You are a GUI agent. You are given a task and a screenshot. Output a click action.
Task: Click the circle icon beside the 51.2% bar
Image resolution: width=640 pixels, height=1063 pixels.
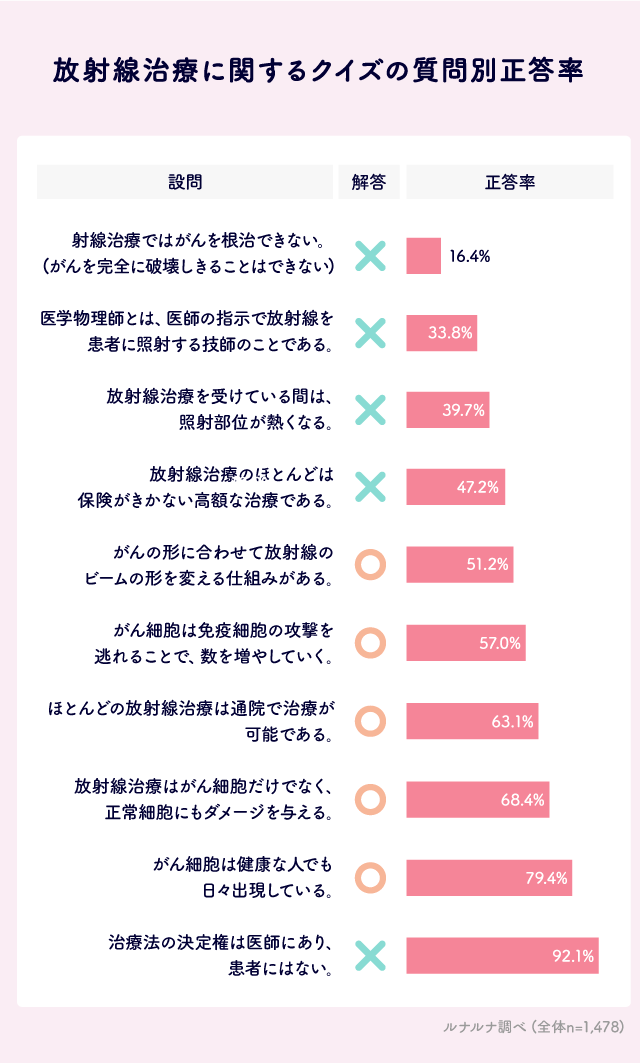[370, 564]
